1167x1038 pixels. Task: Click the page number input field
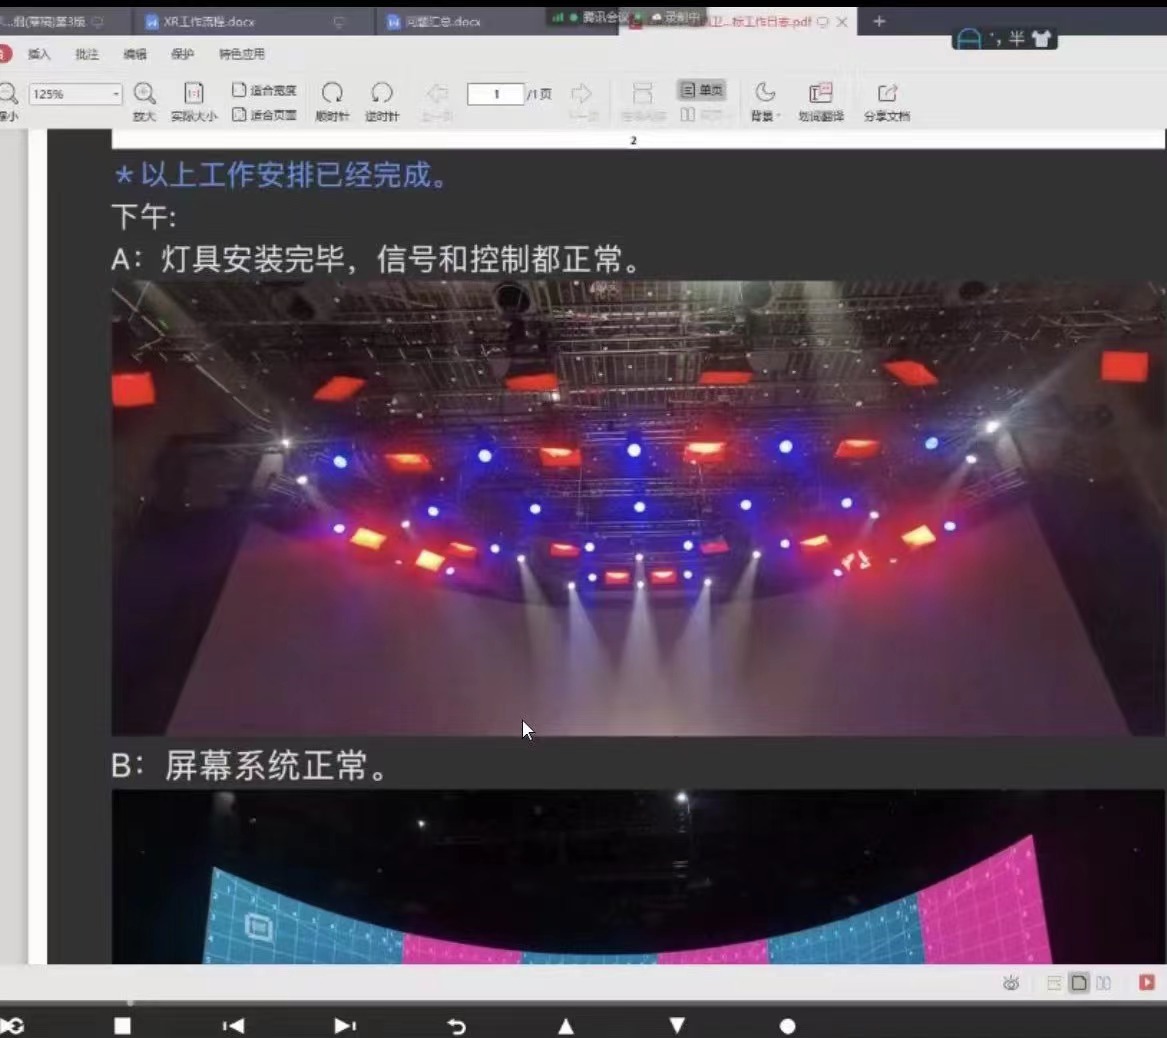click(x=496, y=94)
